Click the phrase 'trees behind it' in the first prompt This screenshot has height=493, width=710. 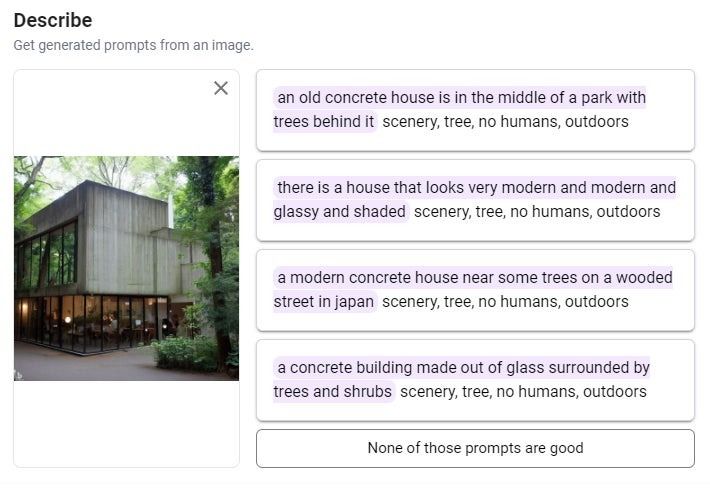[324, 122]
